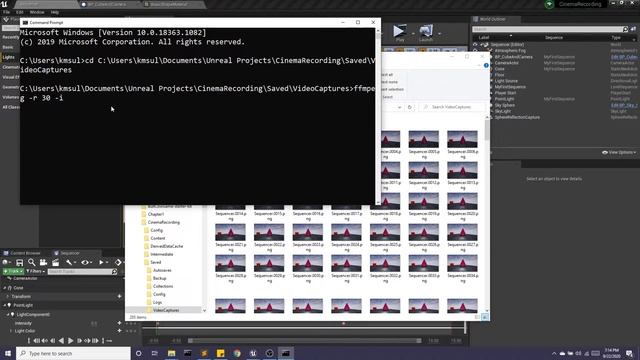Click the red playhead marker on timeline
Viewport: 640px width, 360px height.
click(x=344, y=323)
